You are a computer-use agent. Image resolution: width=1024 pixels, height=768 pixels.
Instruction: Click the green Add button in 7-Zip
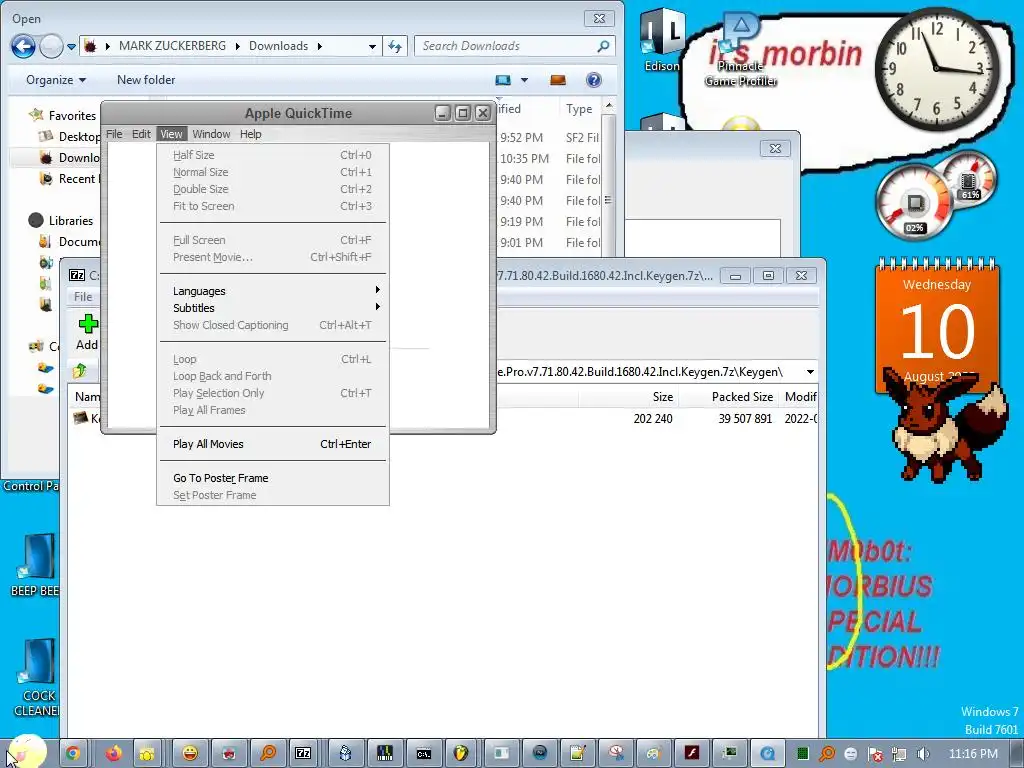click(88, 332)
